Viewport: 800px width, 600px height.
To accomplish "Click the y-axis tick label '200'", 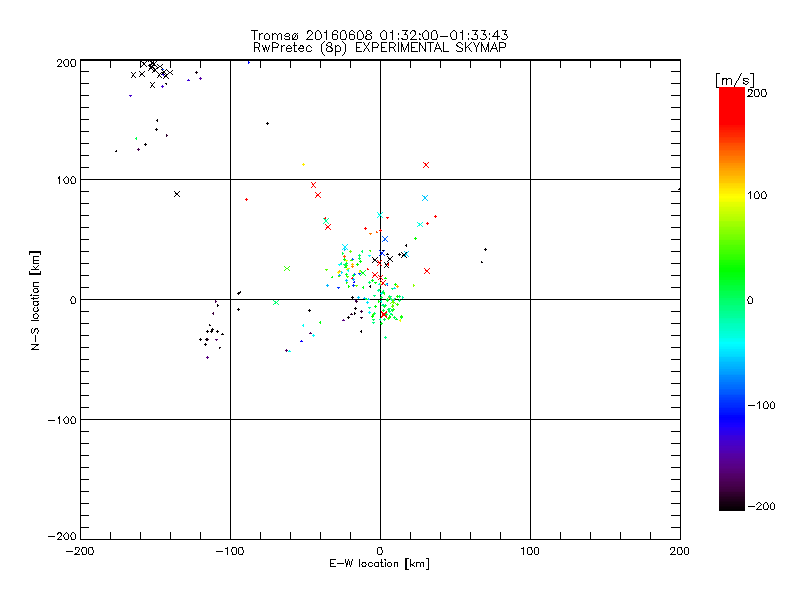I will (66, 63).
